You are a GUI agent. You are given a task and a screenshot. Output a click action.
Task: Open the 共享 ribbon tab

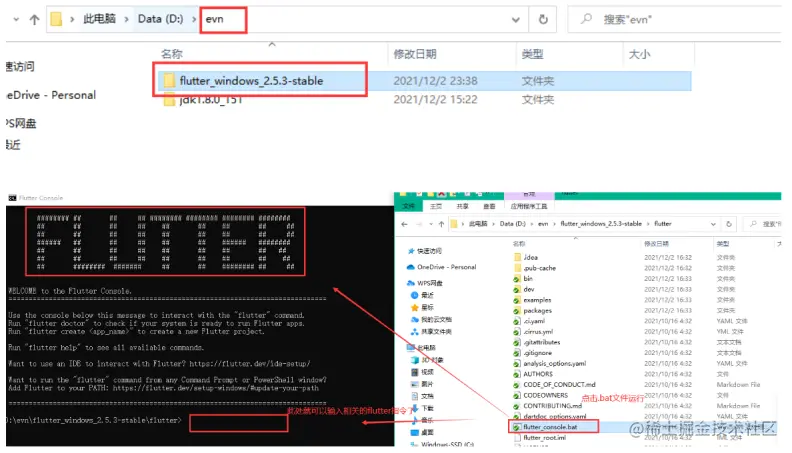(x=462, y=206)
